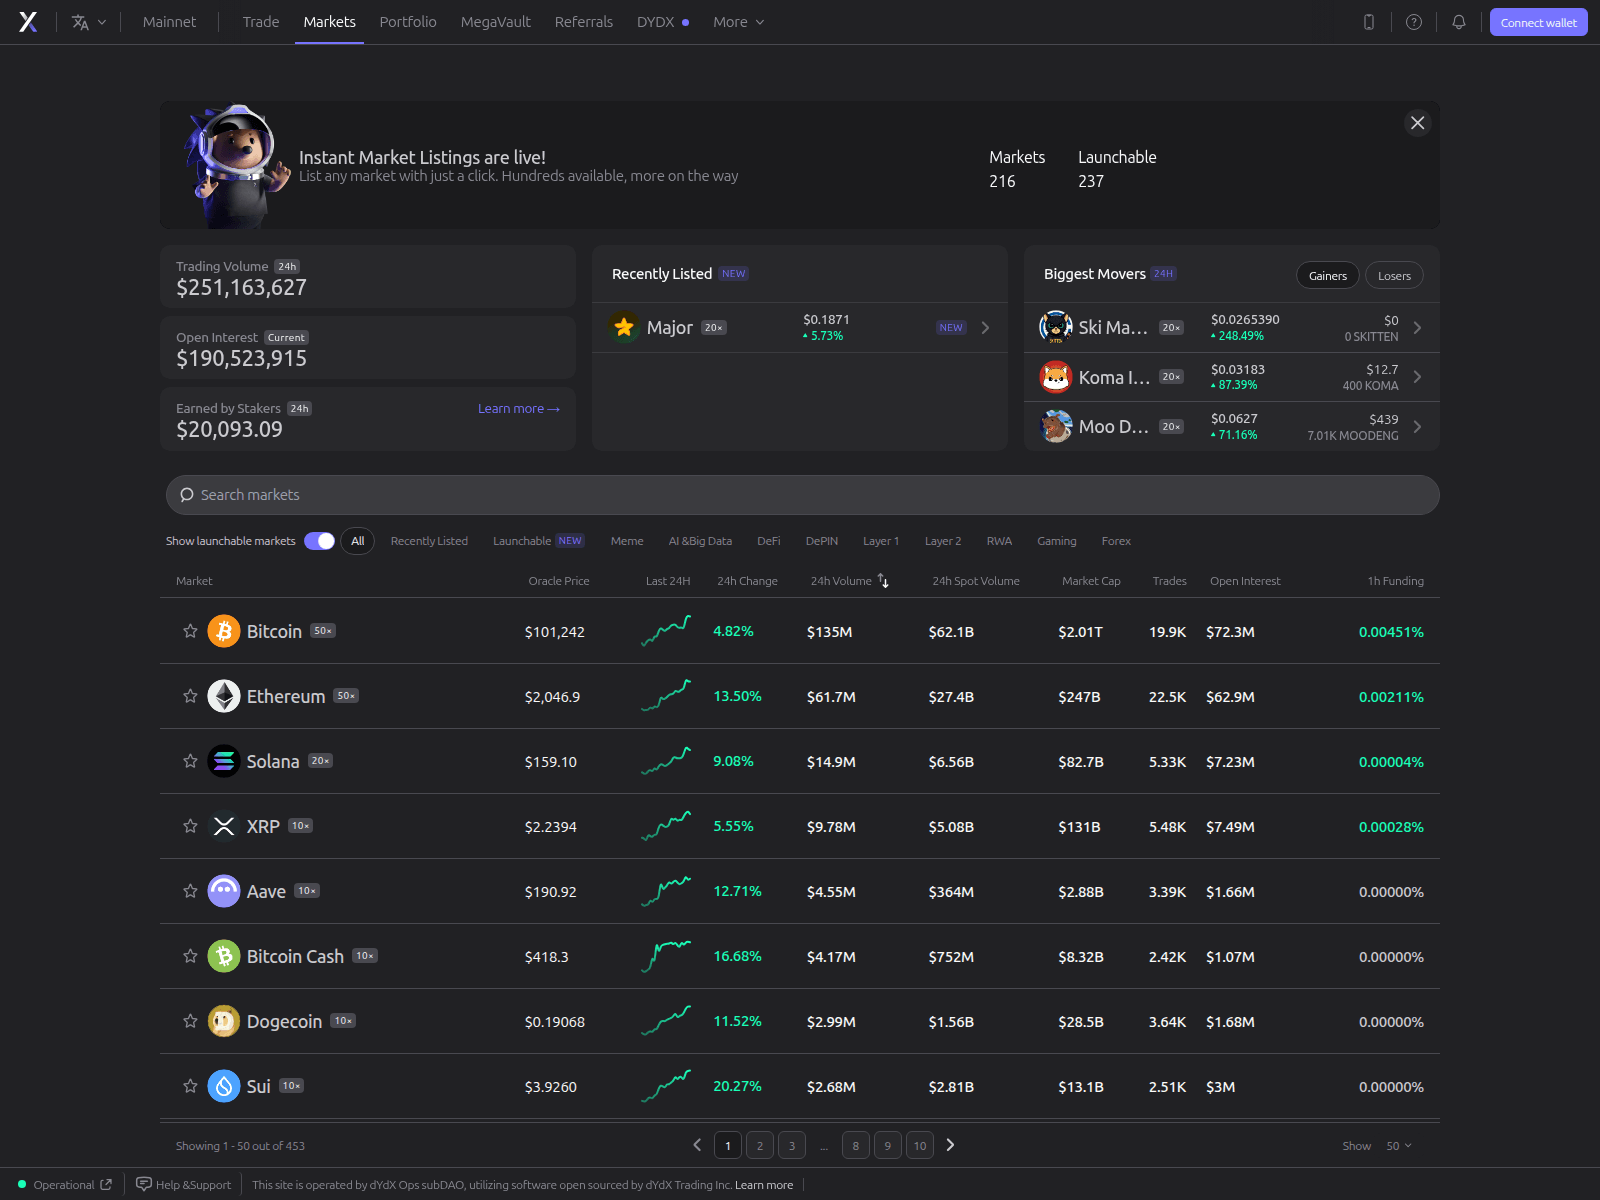Click the dYdX logo icon
Viewport: 1600px width, 1200px height.
pyautogui.click(x=28, y=22)
